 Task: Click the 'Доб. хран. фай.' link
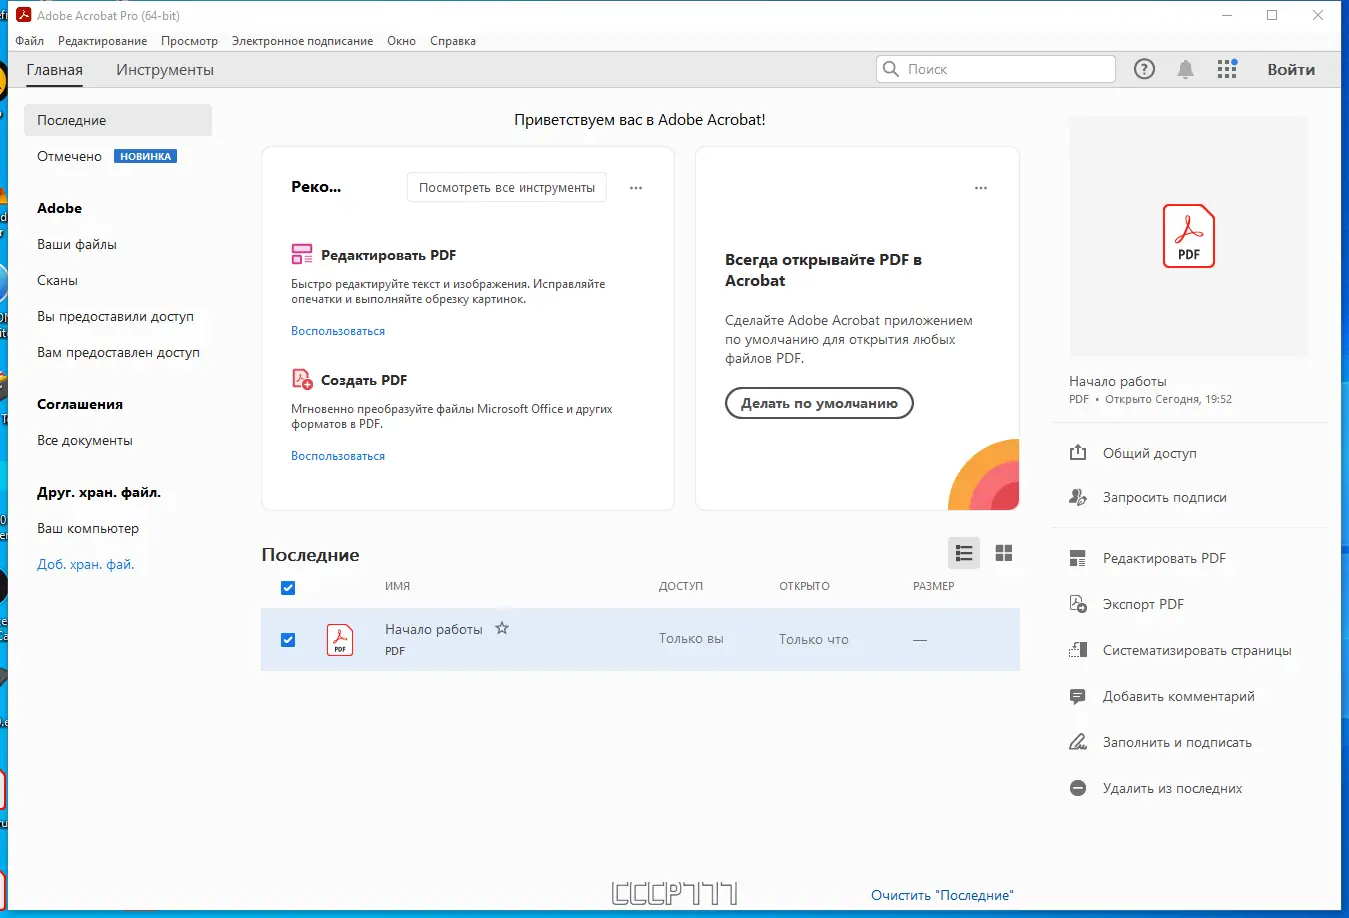pyautogui.click(x=86, y=564)
